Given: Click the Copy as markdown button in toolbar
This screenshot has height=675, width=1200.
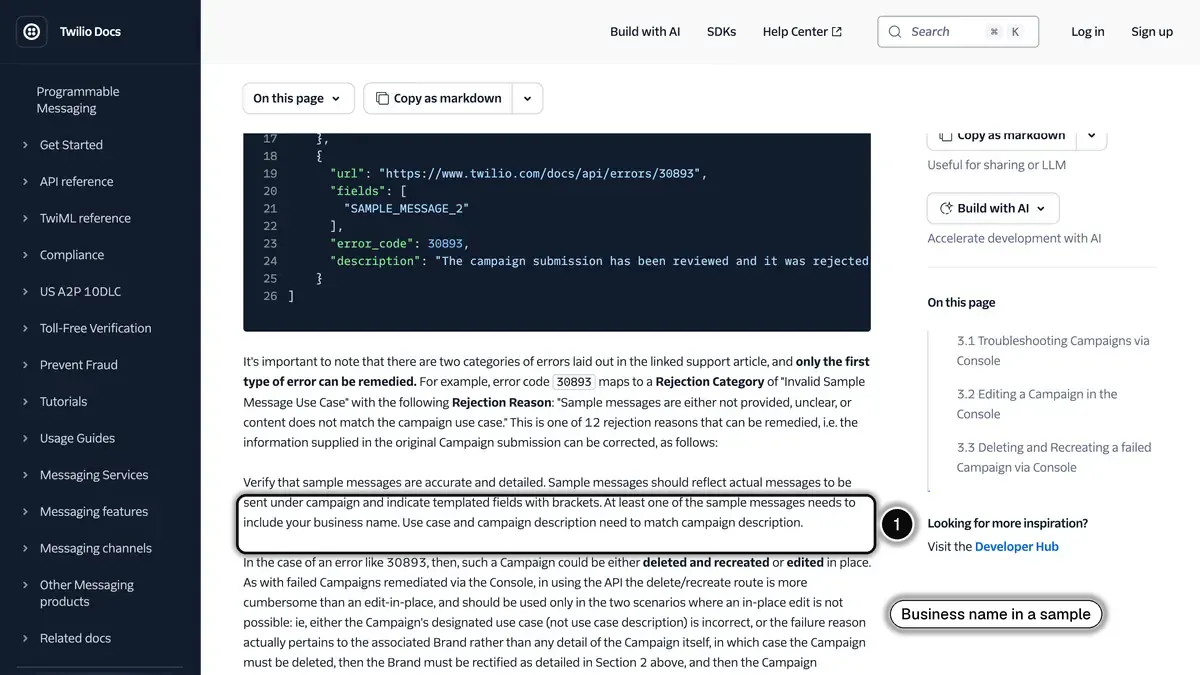Looking at the screenshot, I should tap(438, 98).
